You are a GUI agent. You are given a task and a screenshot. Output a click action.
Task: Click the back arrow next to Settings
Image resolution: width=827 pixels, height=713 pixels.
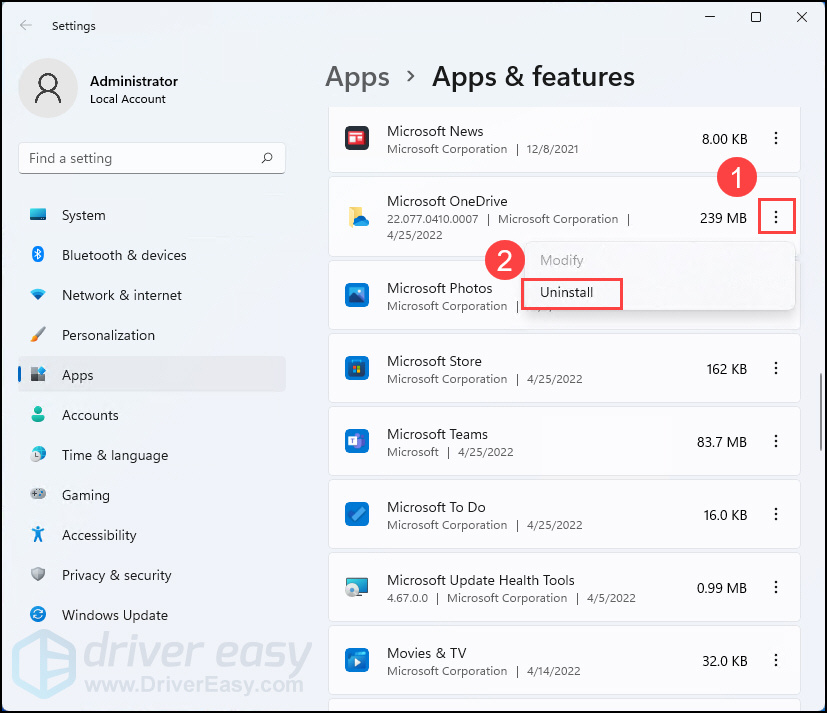25,25
